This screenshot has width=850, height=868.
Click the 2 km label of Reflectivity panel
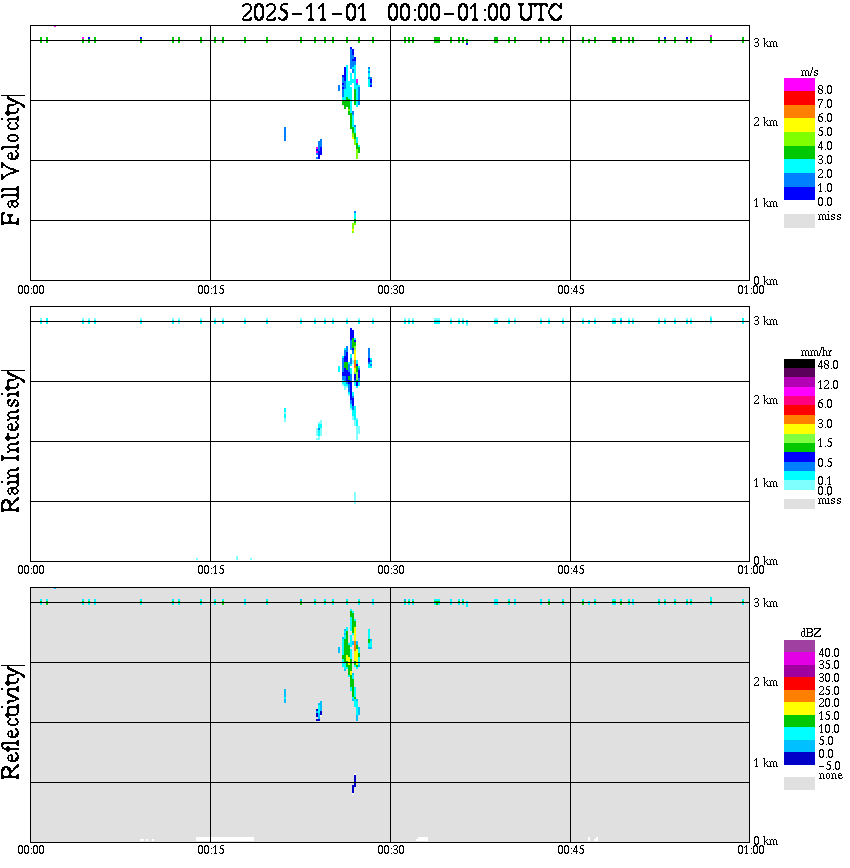pos(765,682)
